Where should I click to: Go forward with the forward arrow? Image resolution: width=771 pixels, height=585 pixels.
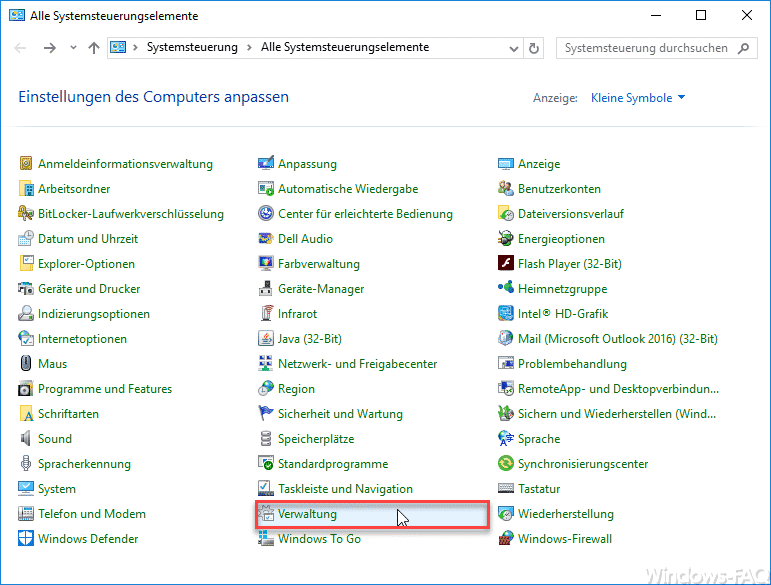49,48
